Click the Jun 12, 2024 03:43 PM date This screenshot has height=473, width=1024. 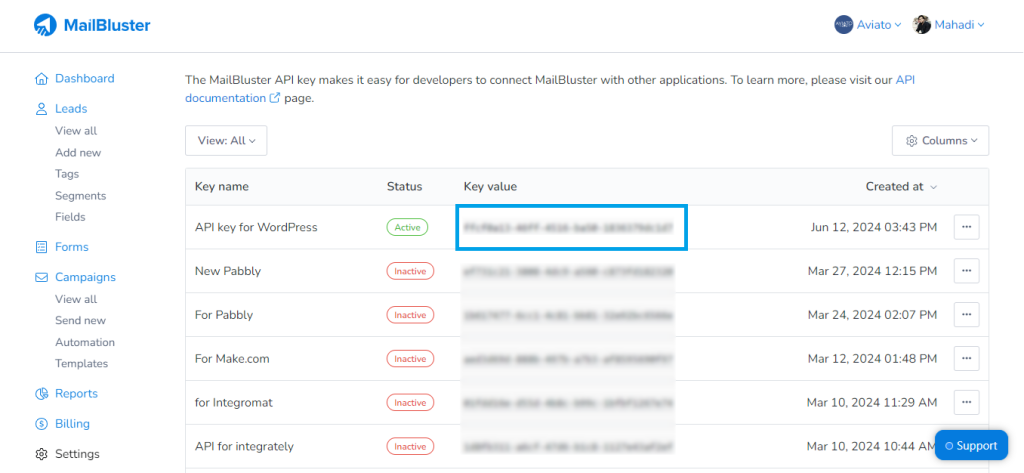click(x=874, y=227)
